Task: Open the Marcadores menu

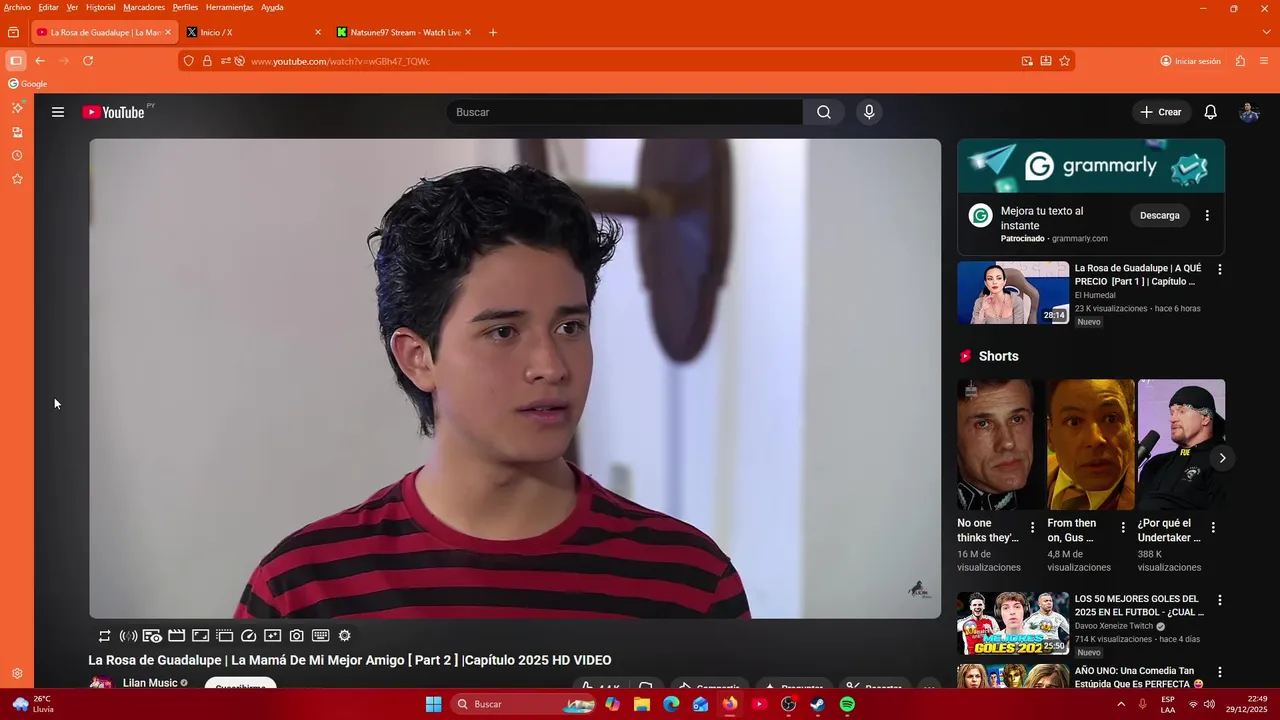Action: tap(144, 7)
